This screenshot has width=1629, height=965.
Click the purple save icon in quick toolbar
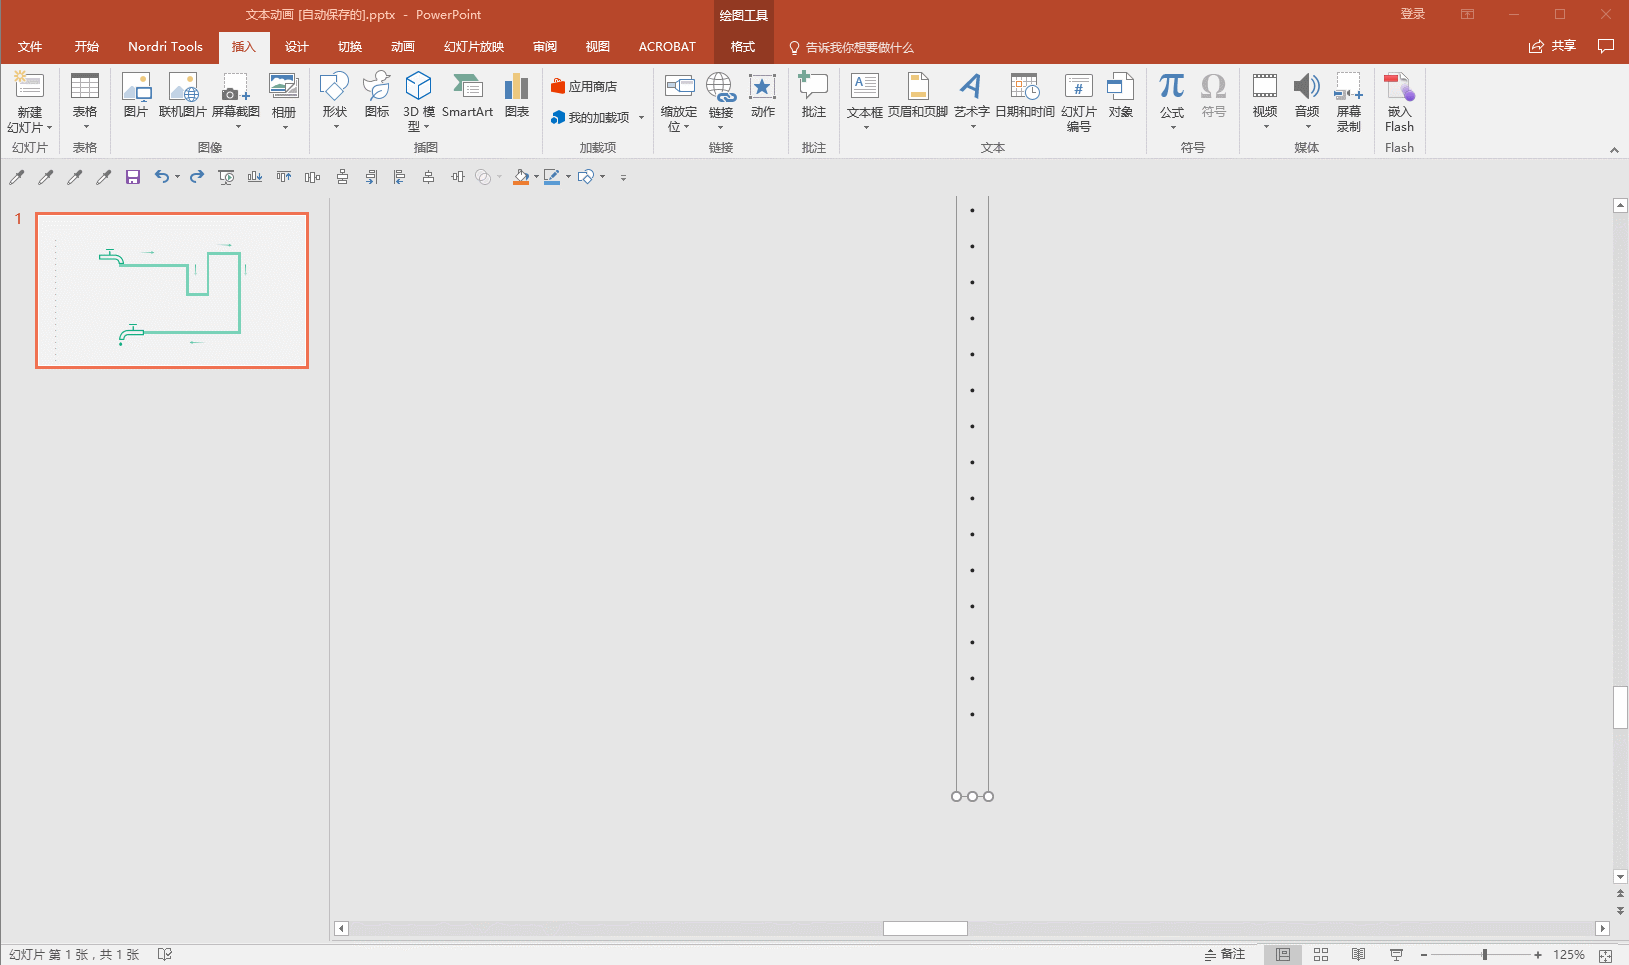(133, 177)
